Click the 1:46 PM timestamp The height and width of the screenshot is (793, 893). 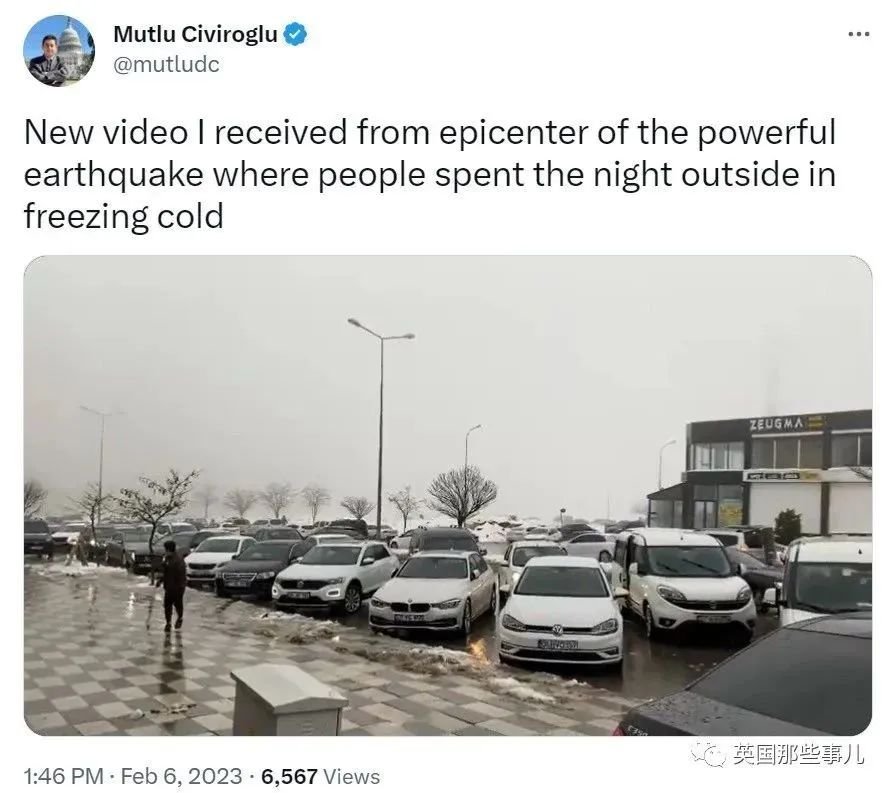[x=63, y=776]
